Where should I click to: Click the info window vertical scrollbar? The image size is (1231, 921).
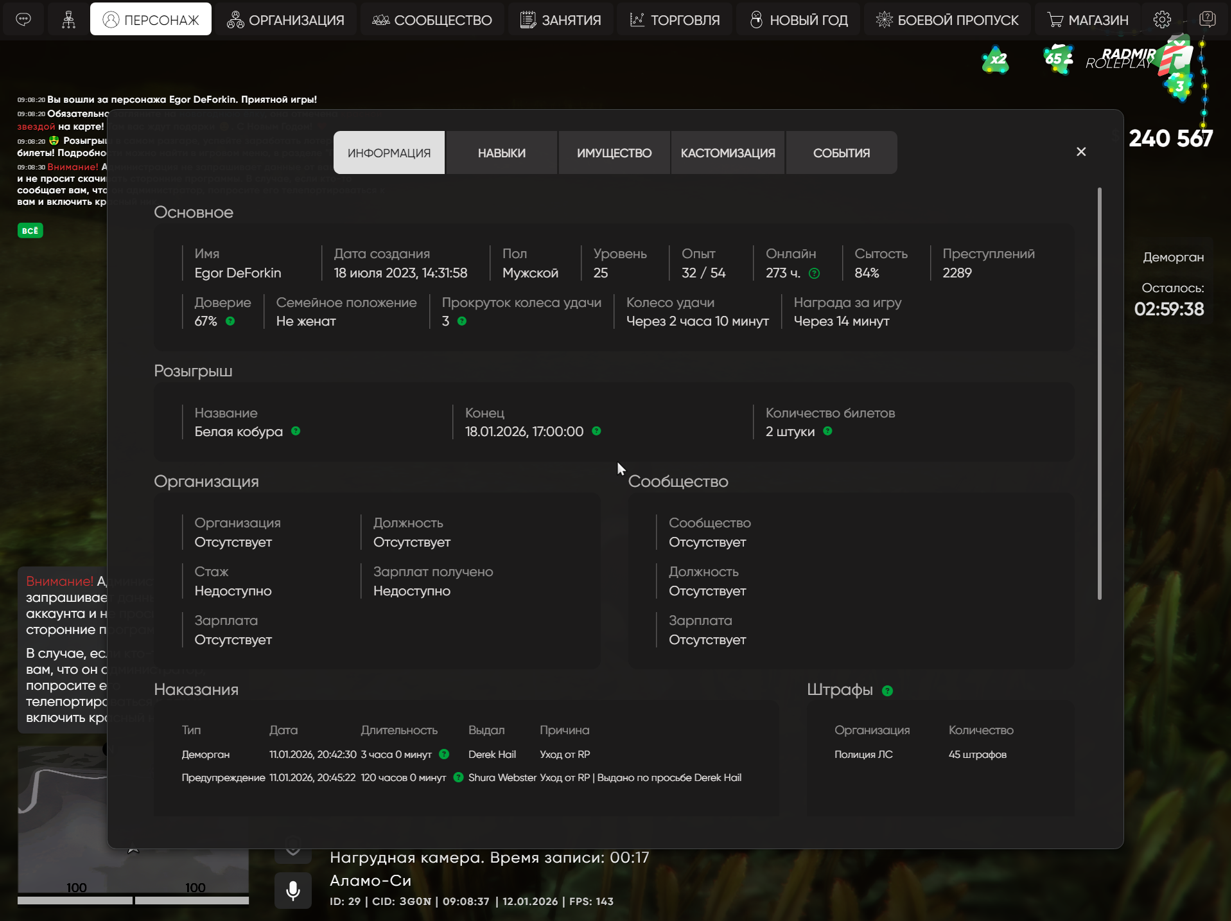coord(1100,393)
